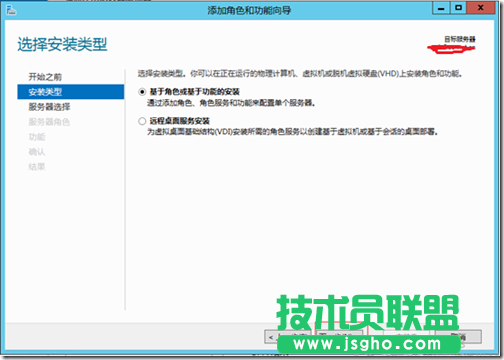The image size is (504, 360).
Task: Click wizard icon in title bar
Action: (11, 10)
